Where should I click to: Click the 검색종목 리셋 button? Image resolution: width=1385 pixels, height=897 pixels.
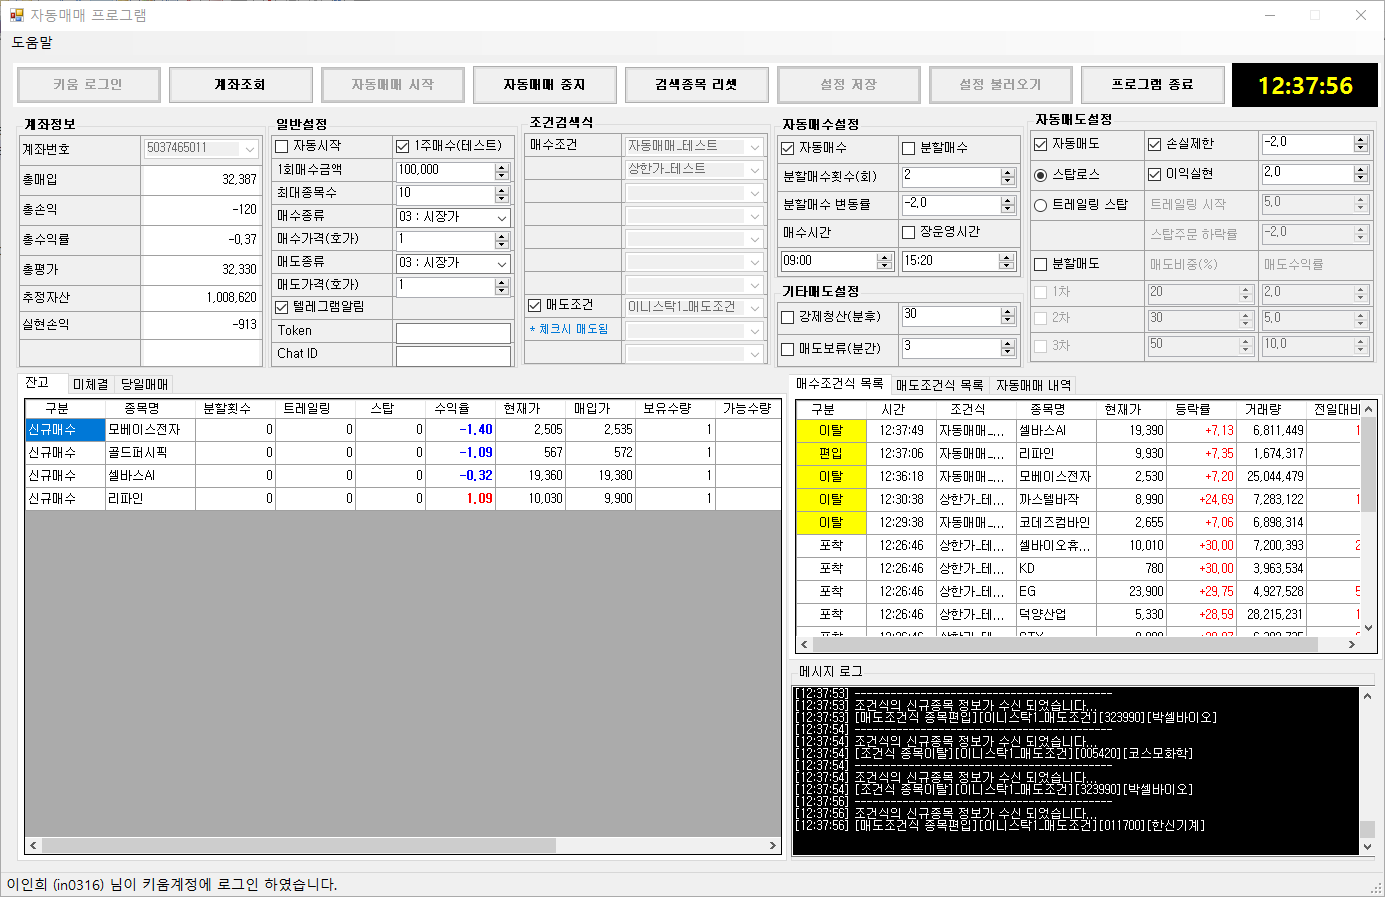pyautogui.click(x=696, y=85)
